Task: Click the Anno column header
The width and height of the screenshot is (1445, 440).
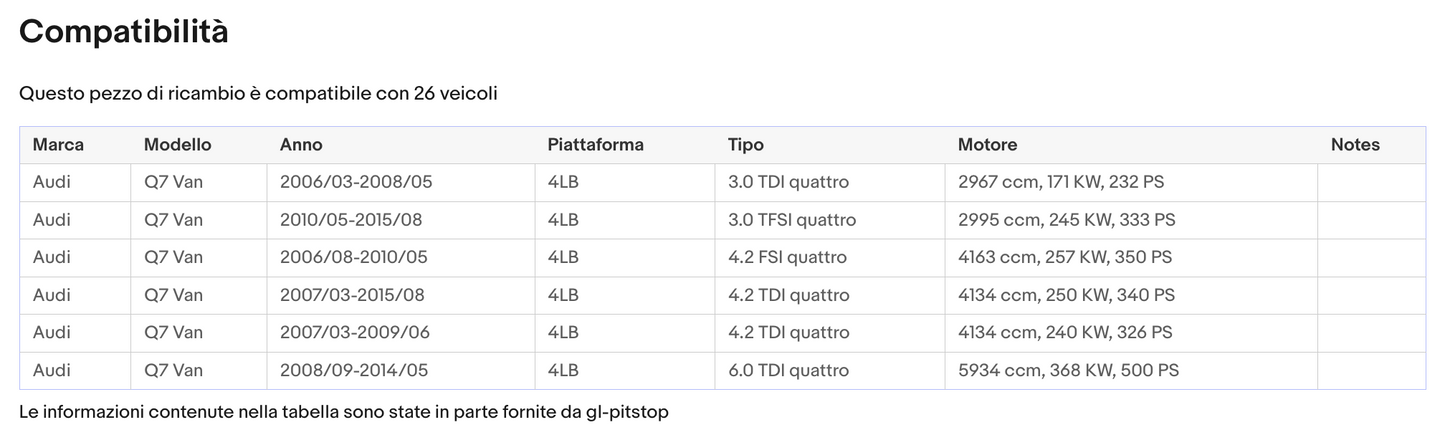Action: coord(301,145)
